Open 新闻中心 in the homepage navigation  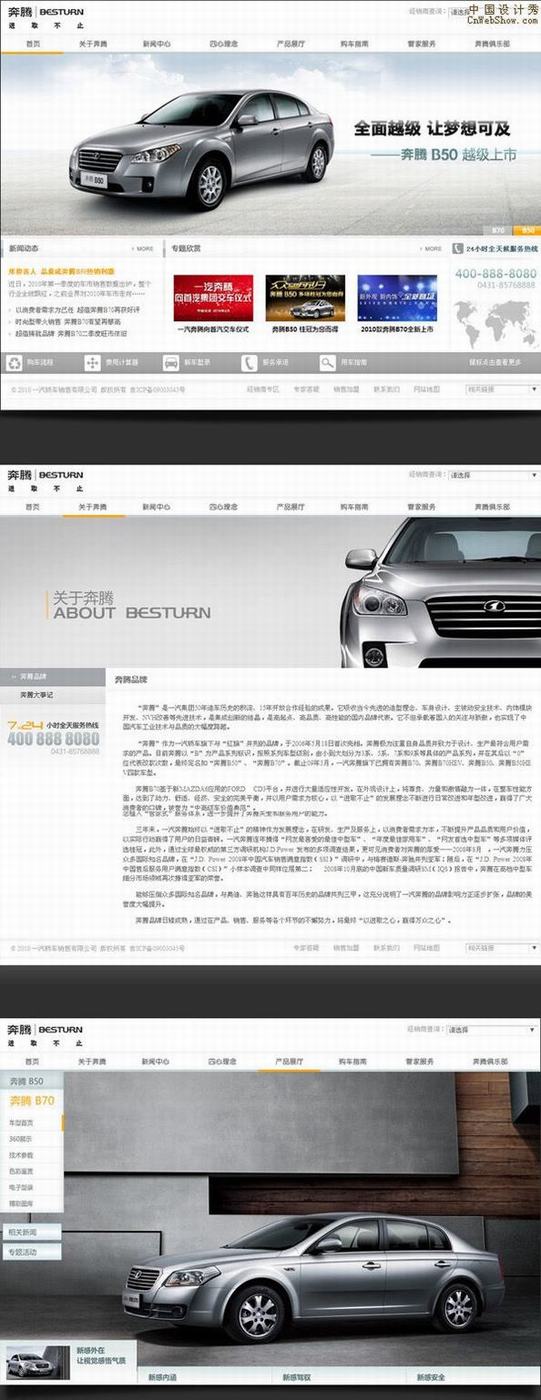156,45
